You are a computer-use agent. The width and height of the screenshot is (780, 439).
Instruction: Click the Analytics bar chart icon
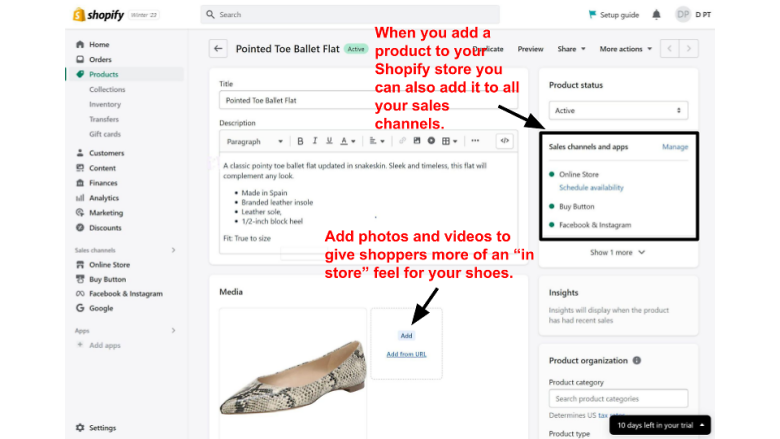pos(80,197)
